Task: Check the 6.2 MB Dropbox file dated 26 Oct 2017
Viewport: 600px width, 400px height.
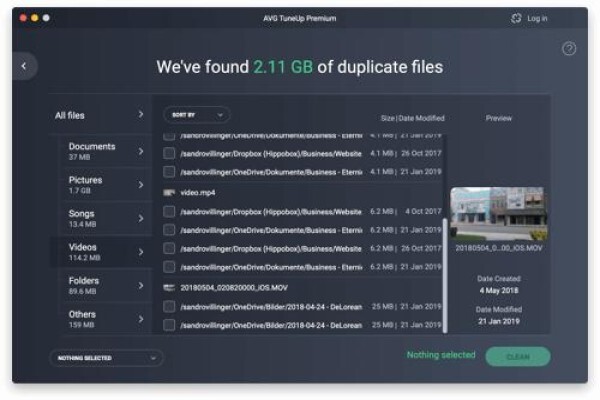Action: pyautogui.click(x=169, y=248)
